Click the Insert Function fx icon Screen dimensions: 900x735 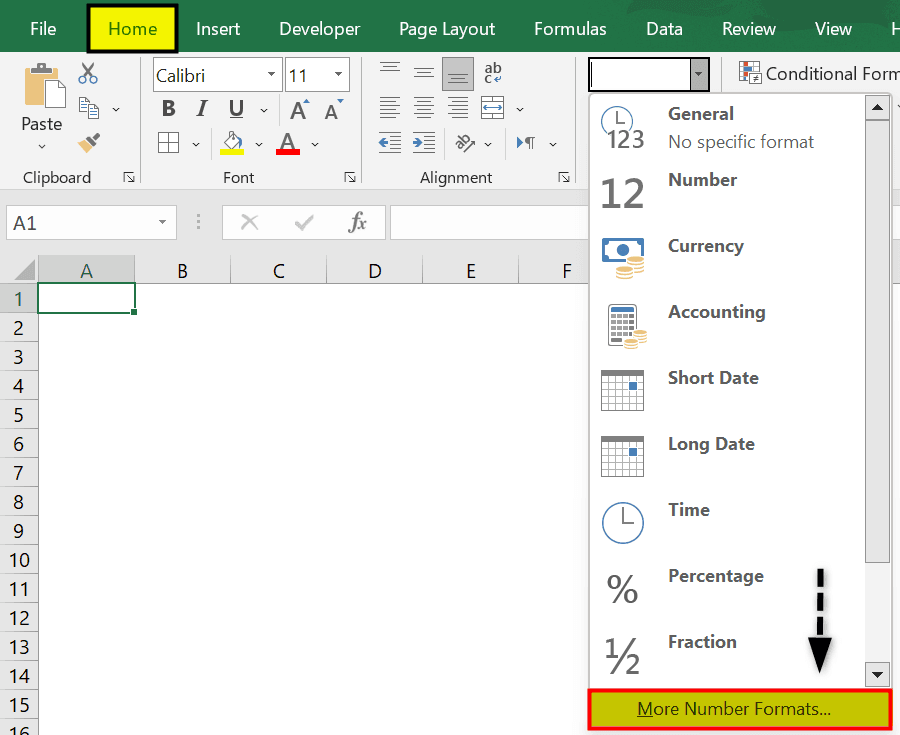point(357,222)
